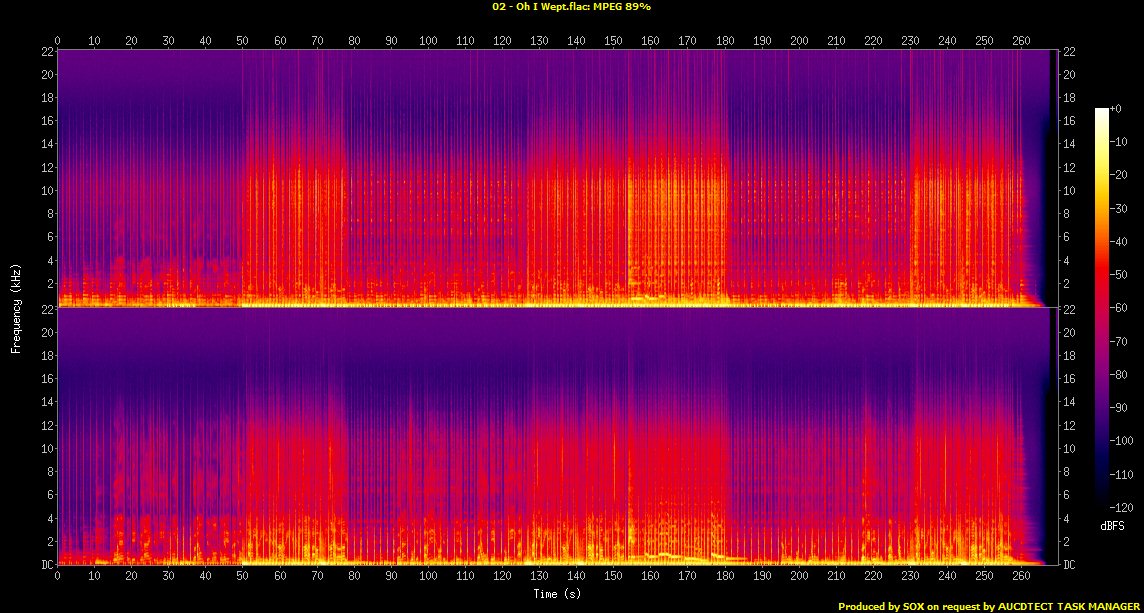Click the 160 mark on the top time axis
This screenshot has width=1144, height=613.
tap(650, 42)
